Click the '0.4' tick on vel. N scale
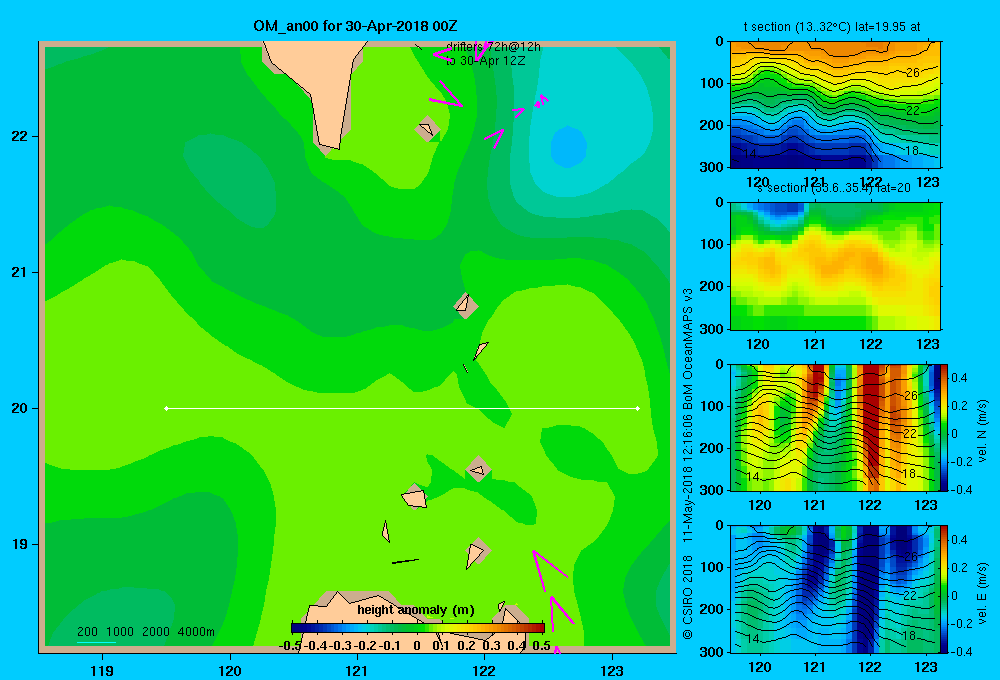The image size is (1000, 680). coord(959,378)
